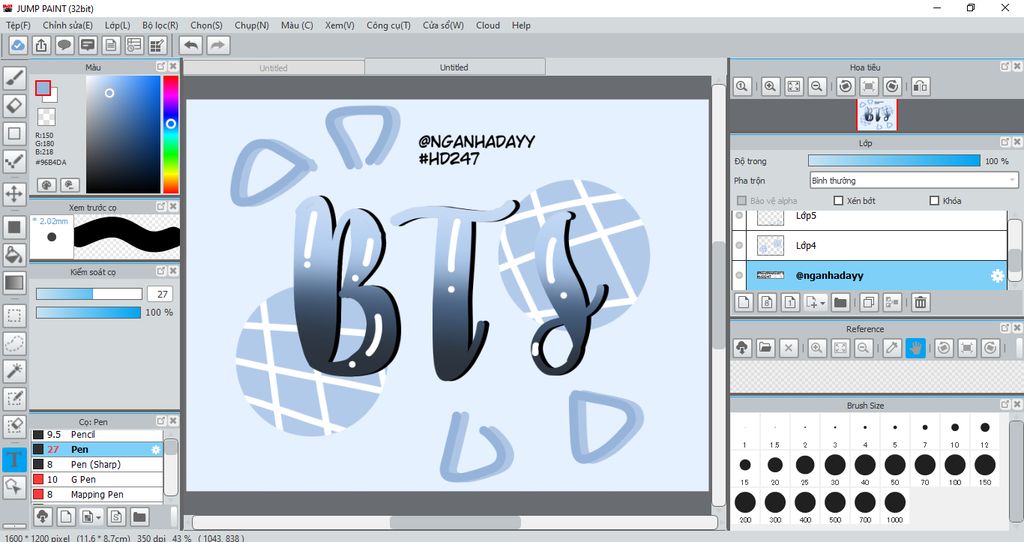Open color palette button in Màu panel
Image resolution: width=1024 pixels, height=542 pixels.
click(x=46, y=185)
